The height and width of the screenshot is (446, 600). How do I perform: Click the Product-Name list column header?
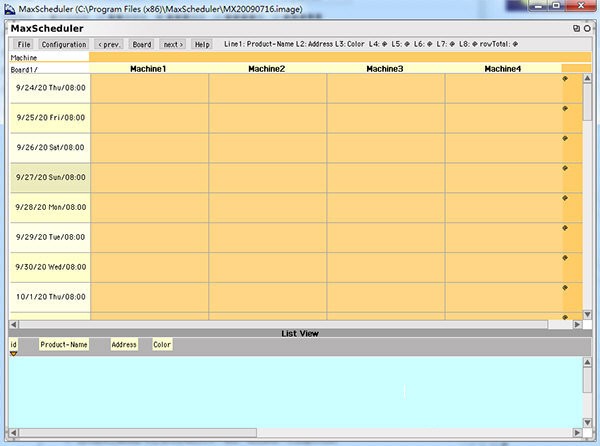(64, 345)
